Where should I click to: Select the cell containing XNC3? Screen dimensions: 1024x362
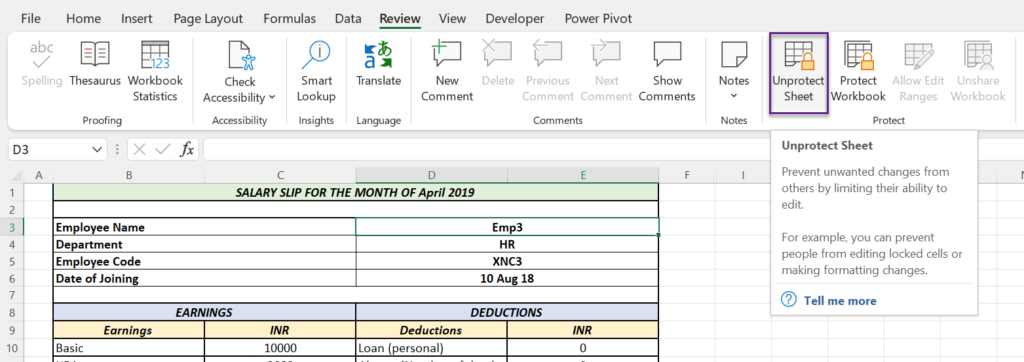click(507, 261)
